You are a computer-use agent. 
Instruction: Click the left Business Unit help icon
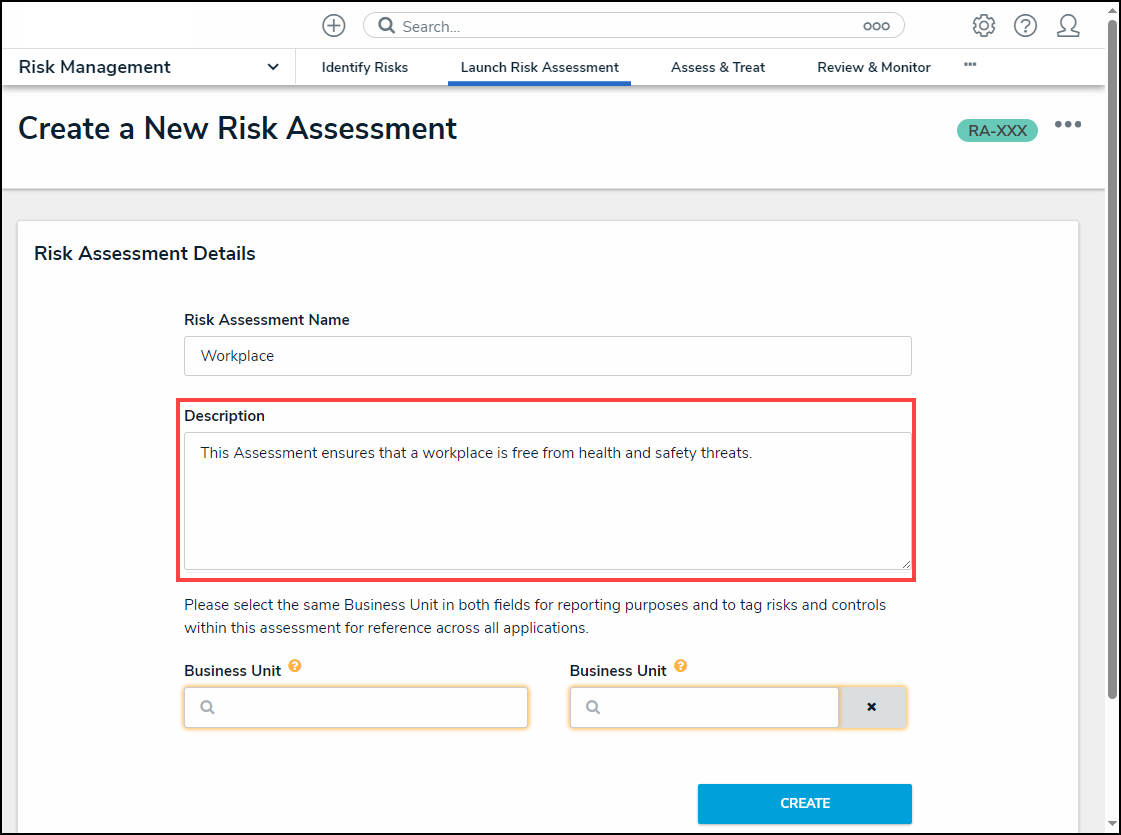[x=295, y=666]
